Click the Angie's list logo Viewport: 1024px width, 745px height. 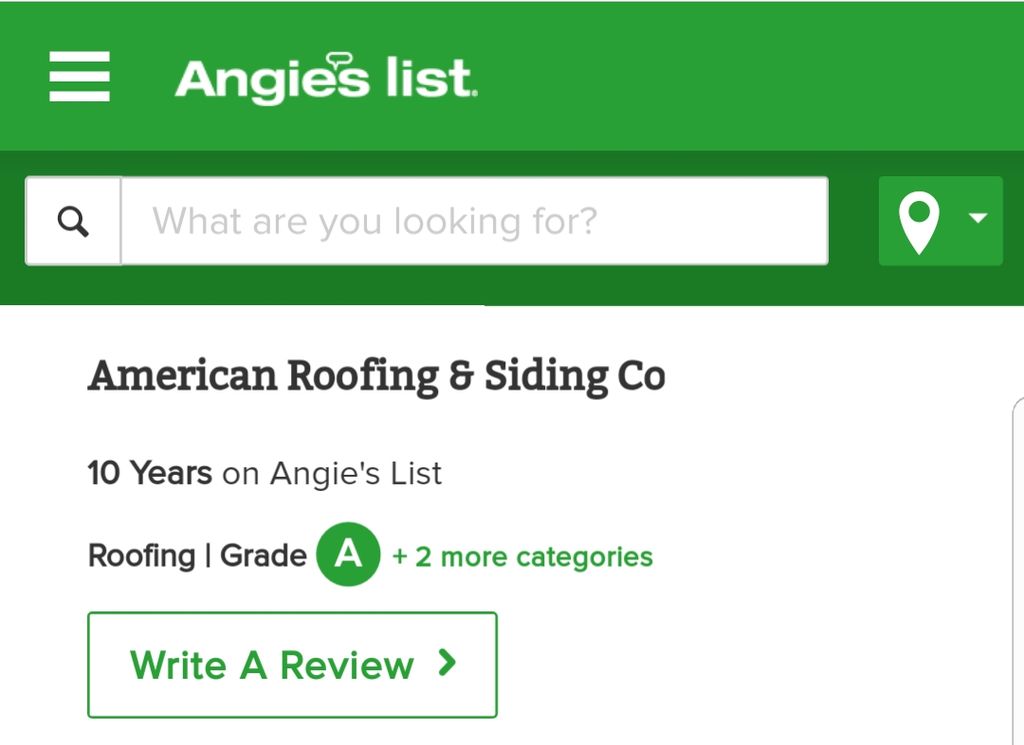(x=326, y=78)
